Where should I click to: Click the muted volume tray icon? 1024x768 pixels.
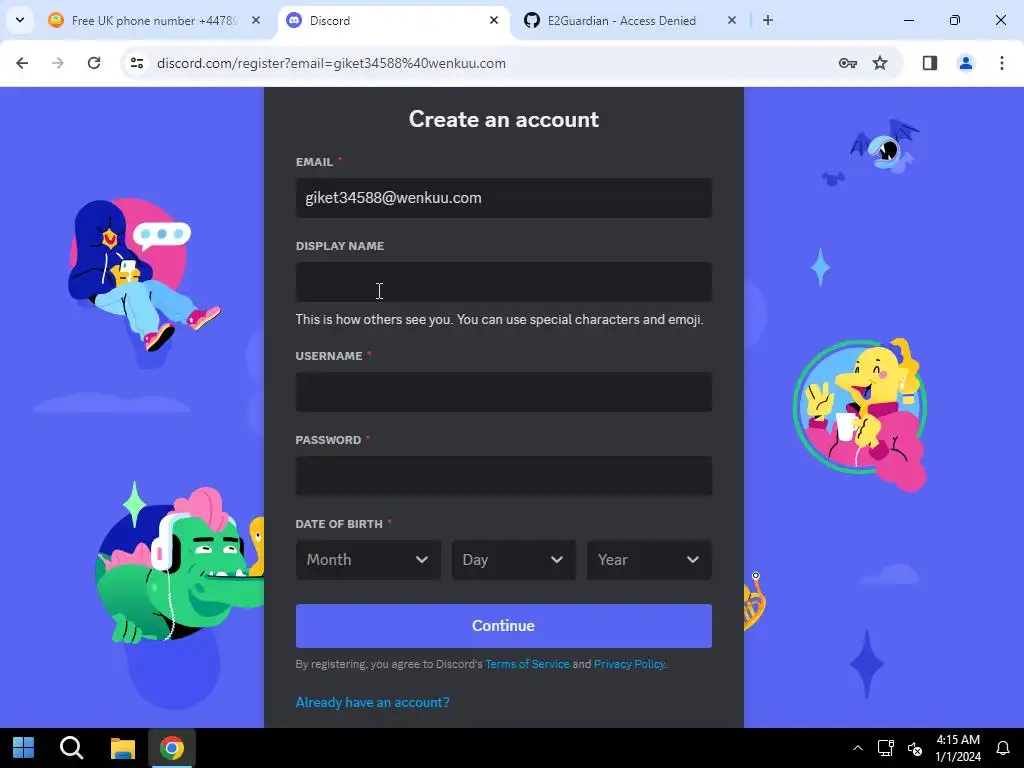(x=915, y=748)
